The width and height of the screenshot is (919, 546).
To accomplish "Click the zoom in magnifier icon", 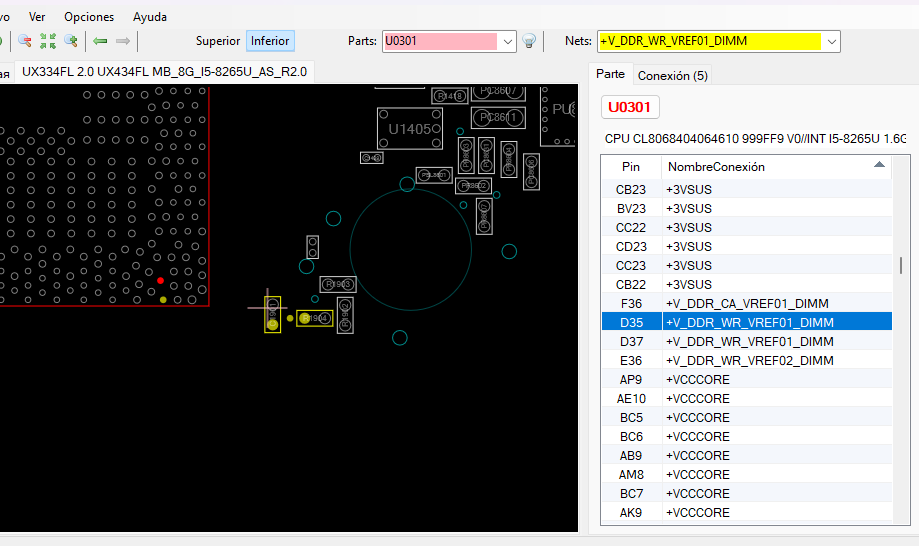I will [71, 41].
